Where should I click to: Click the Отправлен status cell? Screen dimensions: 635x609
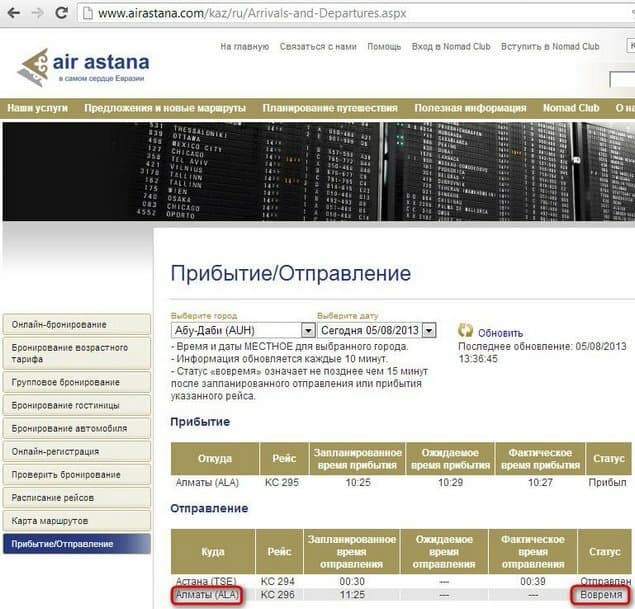pos(606,581)
